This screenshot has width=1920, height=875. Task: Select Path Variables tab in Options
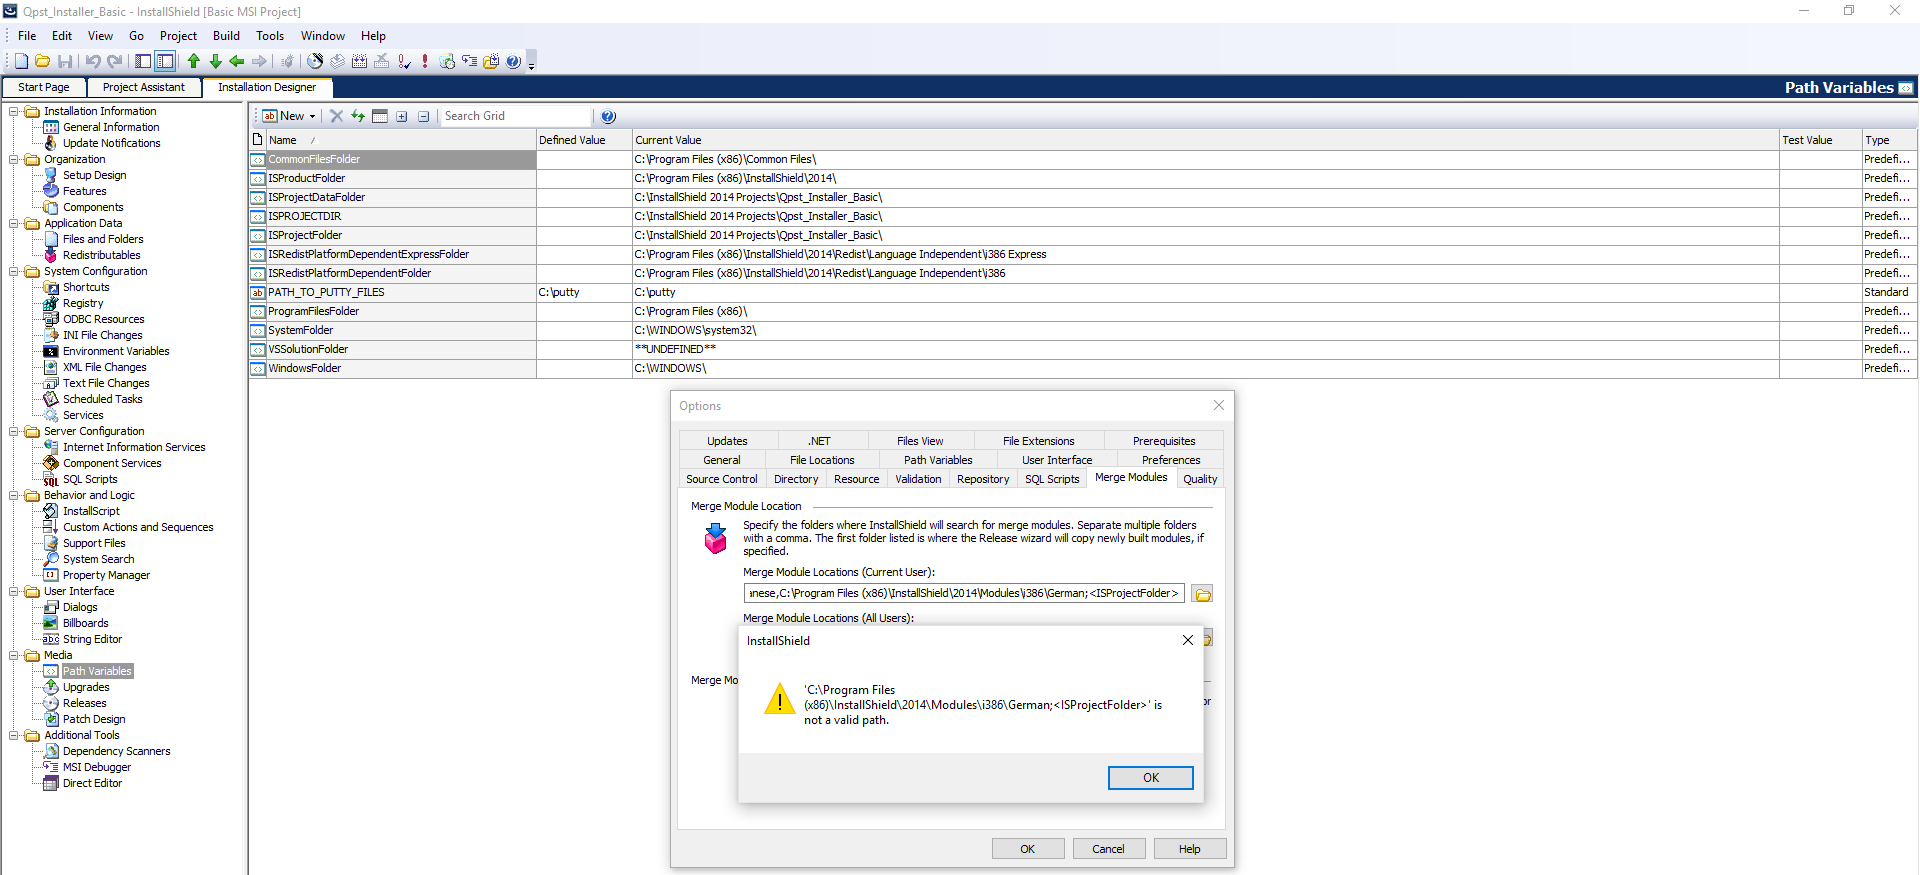938,460
